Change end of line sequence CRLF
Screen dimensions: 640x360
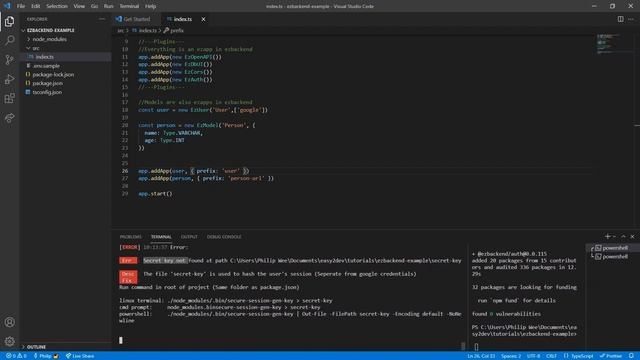[x=551, y=356]
